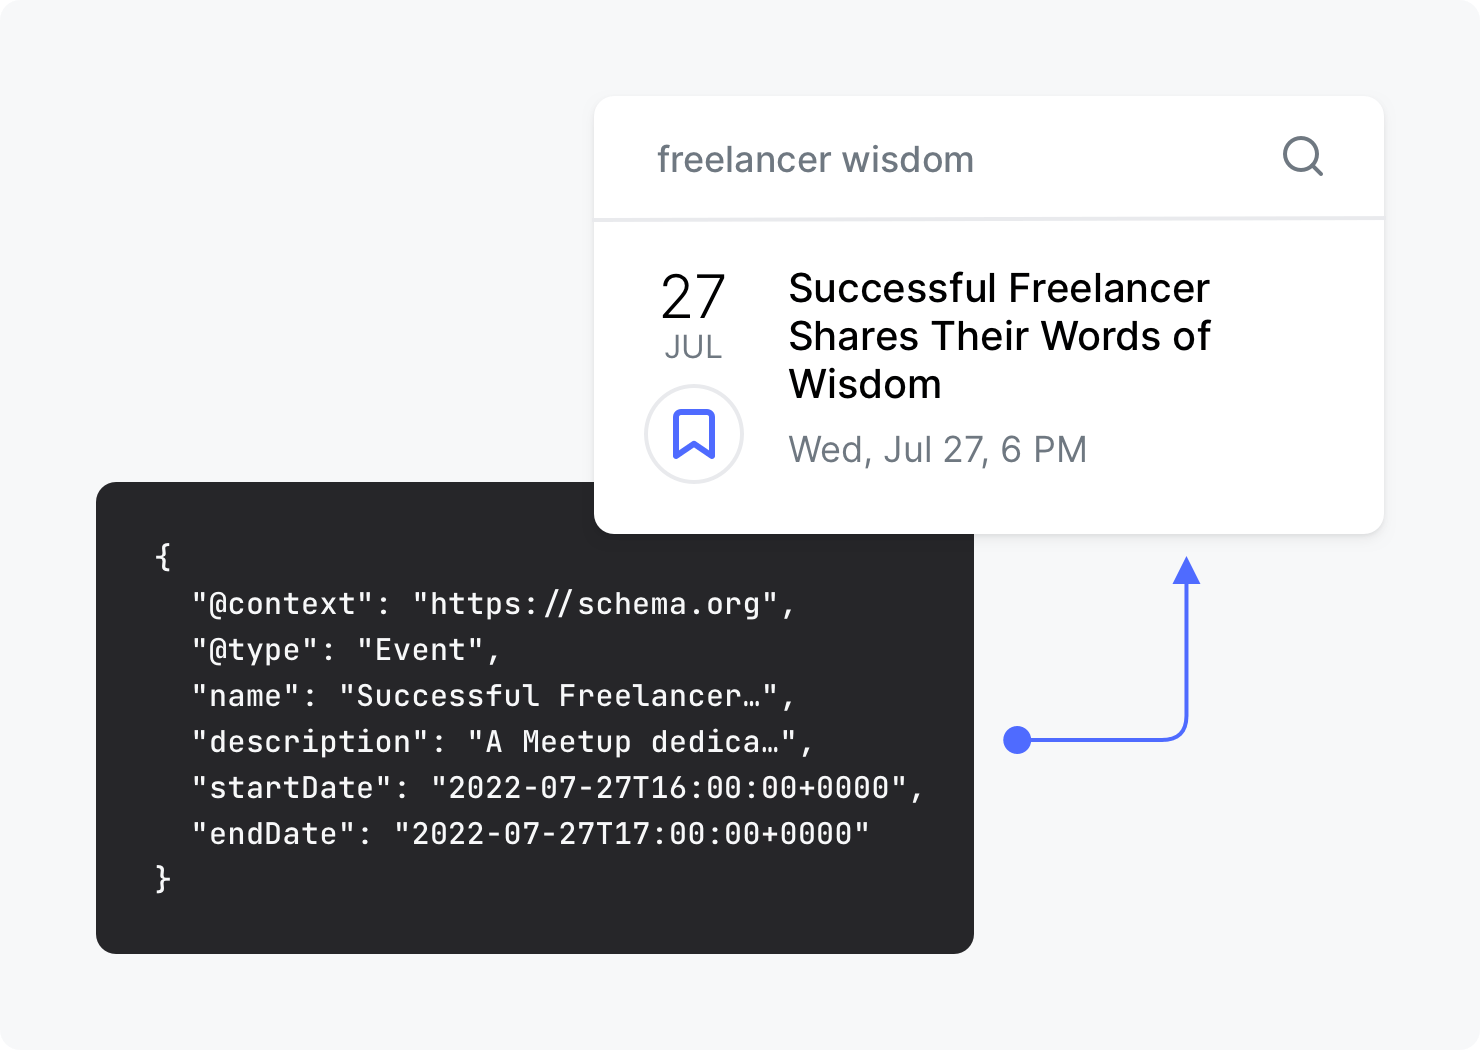Click the "startDate" code line

557,788
